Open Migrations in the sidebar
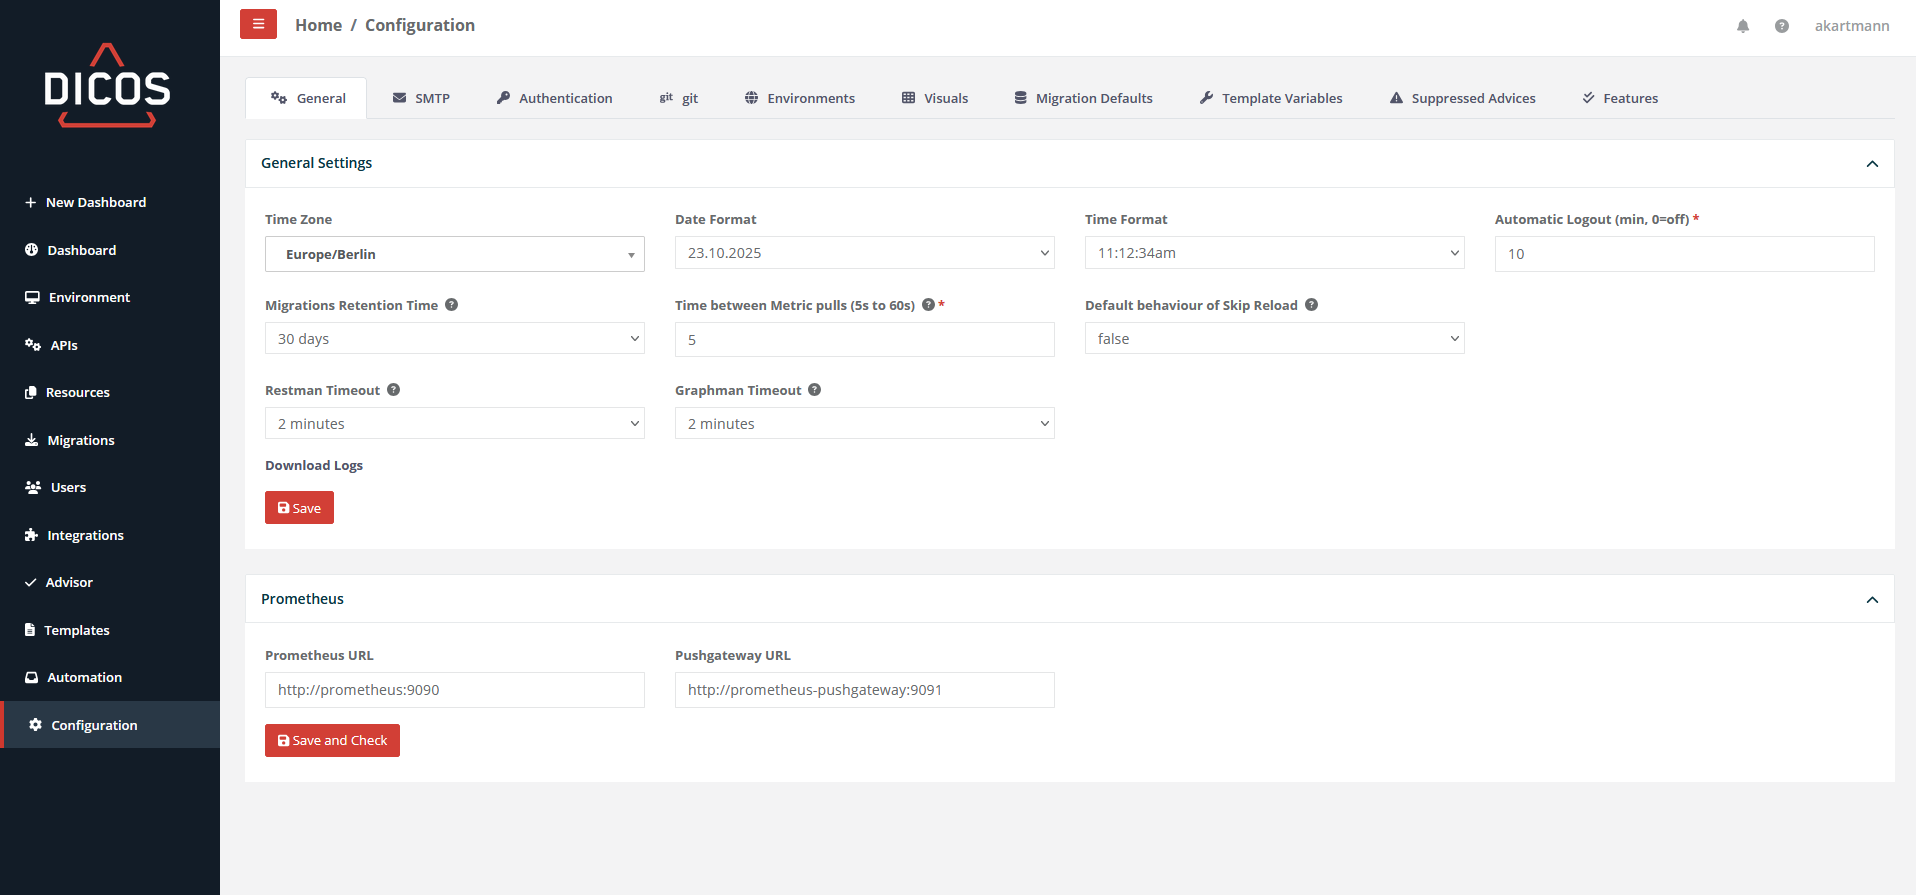 pos(81,440)
